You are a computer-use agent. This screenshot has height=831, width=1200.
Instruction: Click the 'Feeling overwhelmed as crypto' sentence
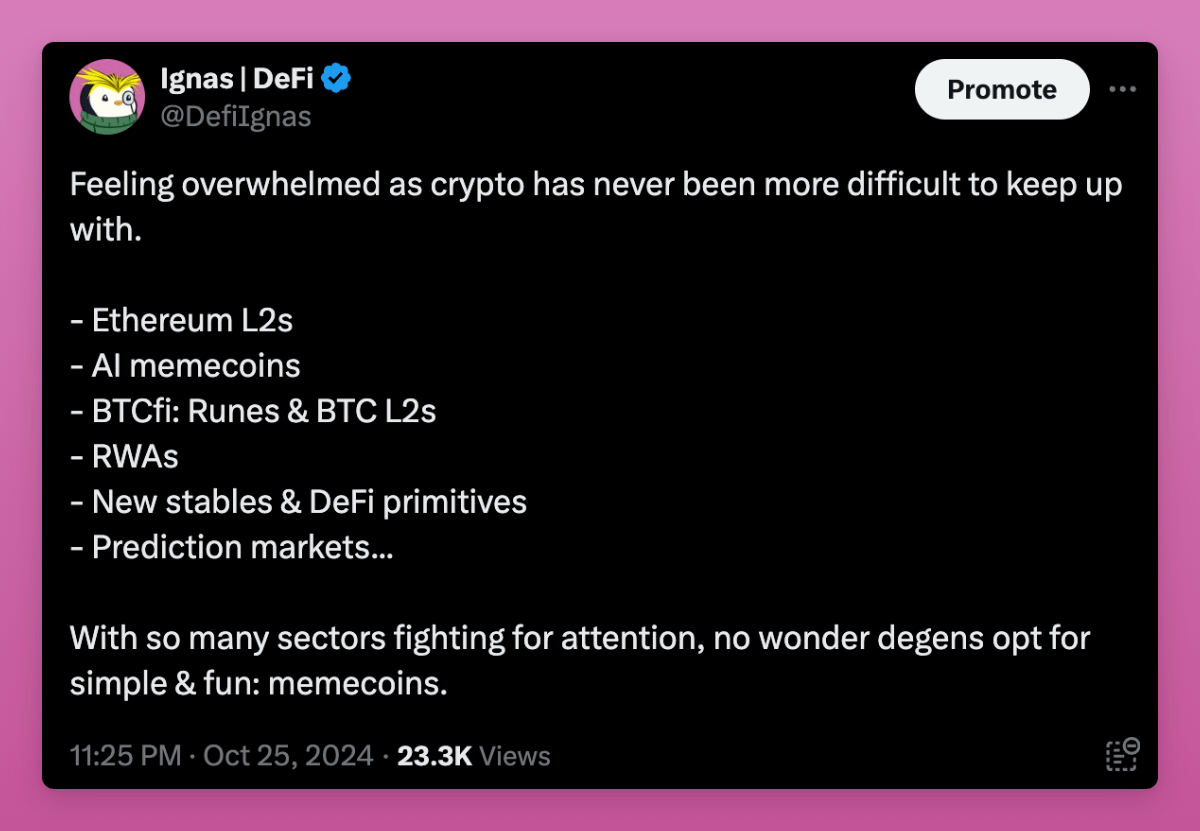point(596,207)
